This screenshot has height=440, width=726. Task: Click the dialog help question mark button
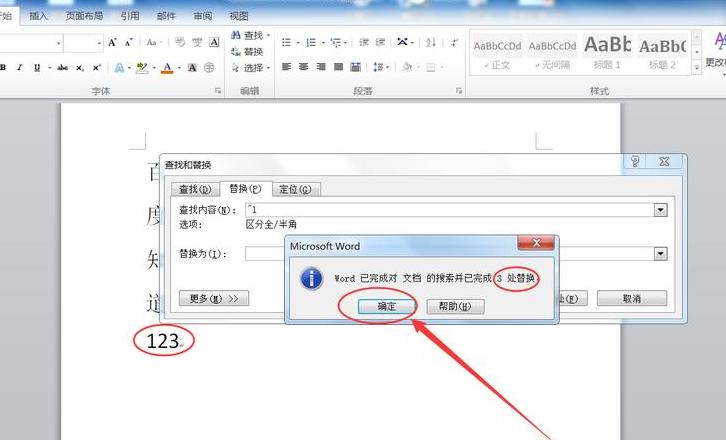click(635, 161)
